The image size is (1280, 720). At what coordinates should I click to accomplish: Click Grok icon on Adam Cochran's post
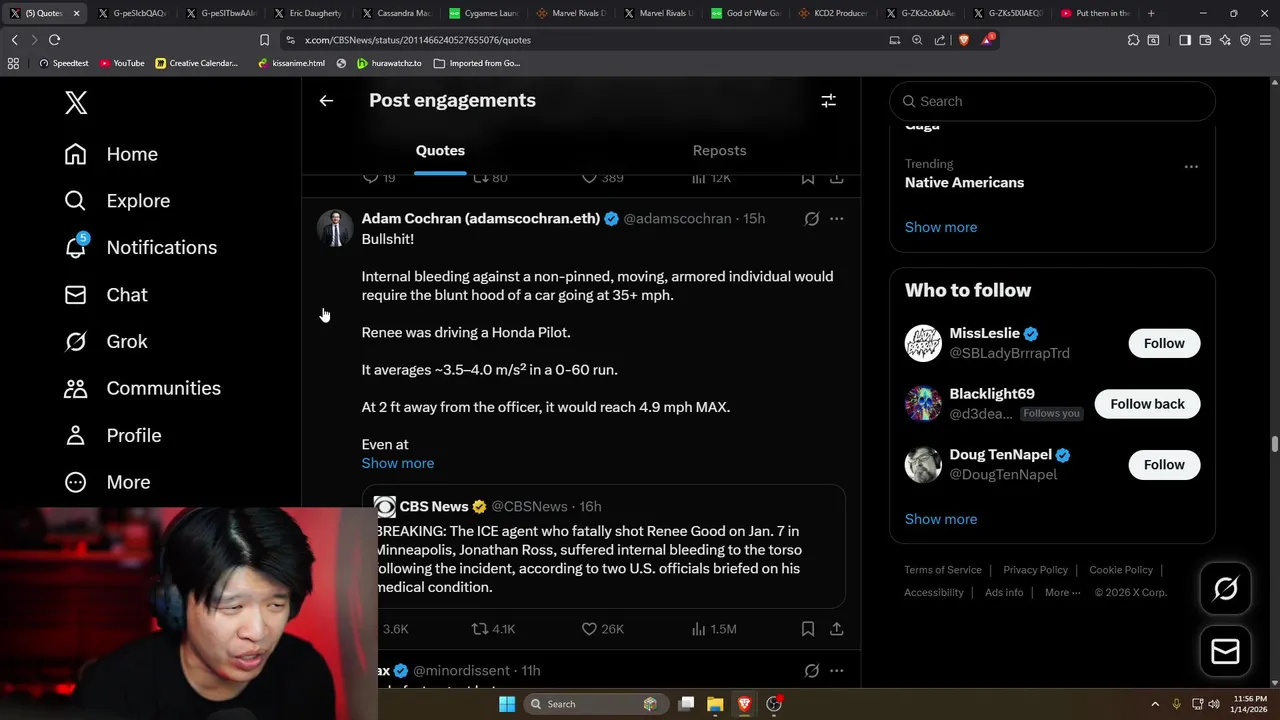click(x=811, y=219)
